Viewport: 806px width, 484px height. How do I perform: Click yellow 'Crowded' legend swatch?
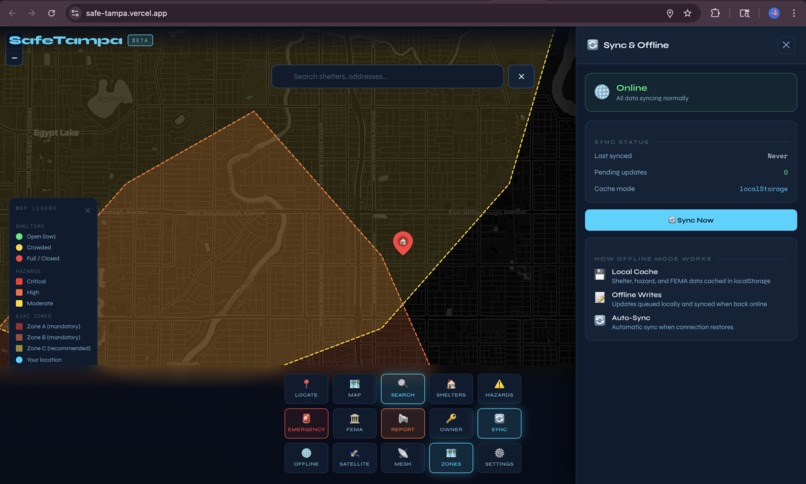click(19, 247)
